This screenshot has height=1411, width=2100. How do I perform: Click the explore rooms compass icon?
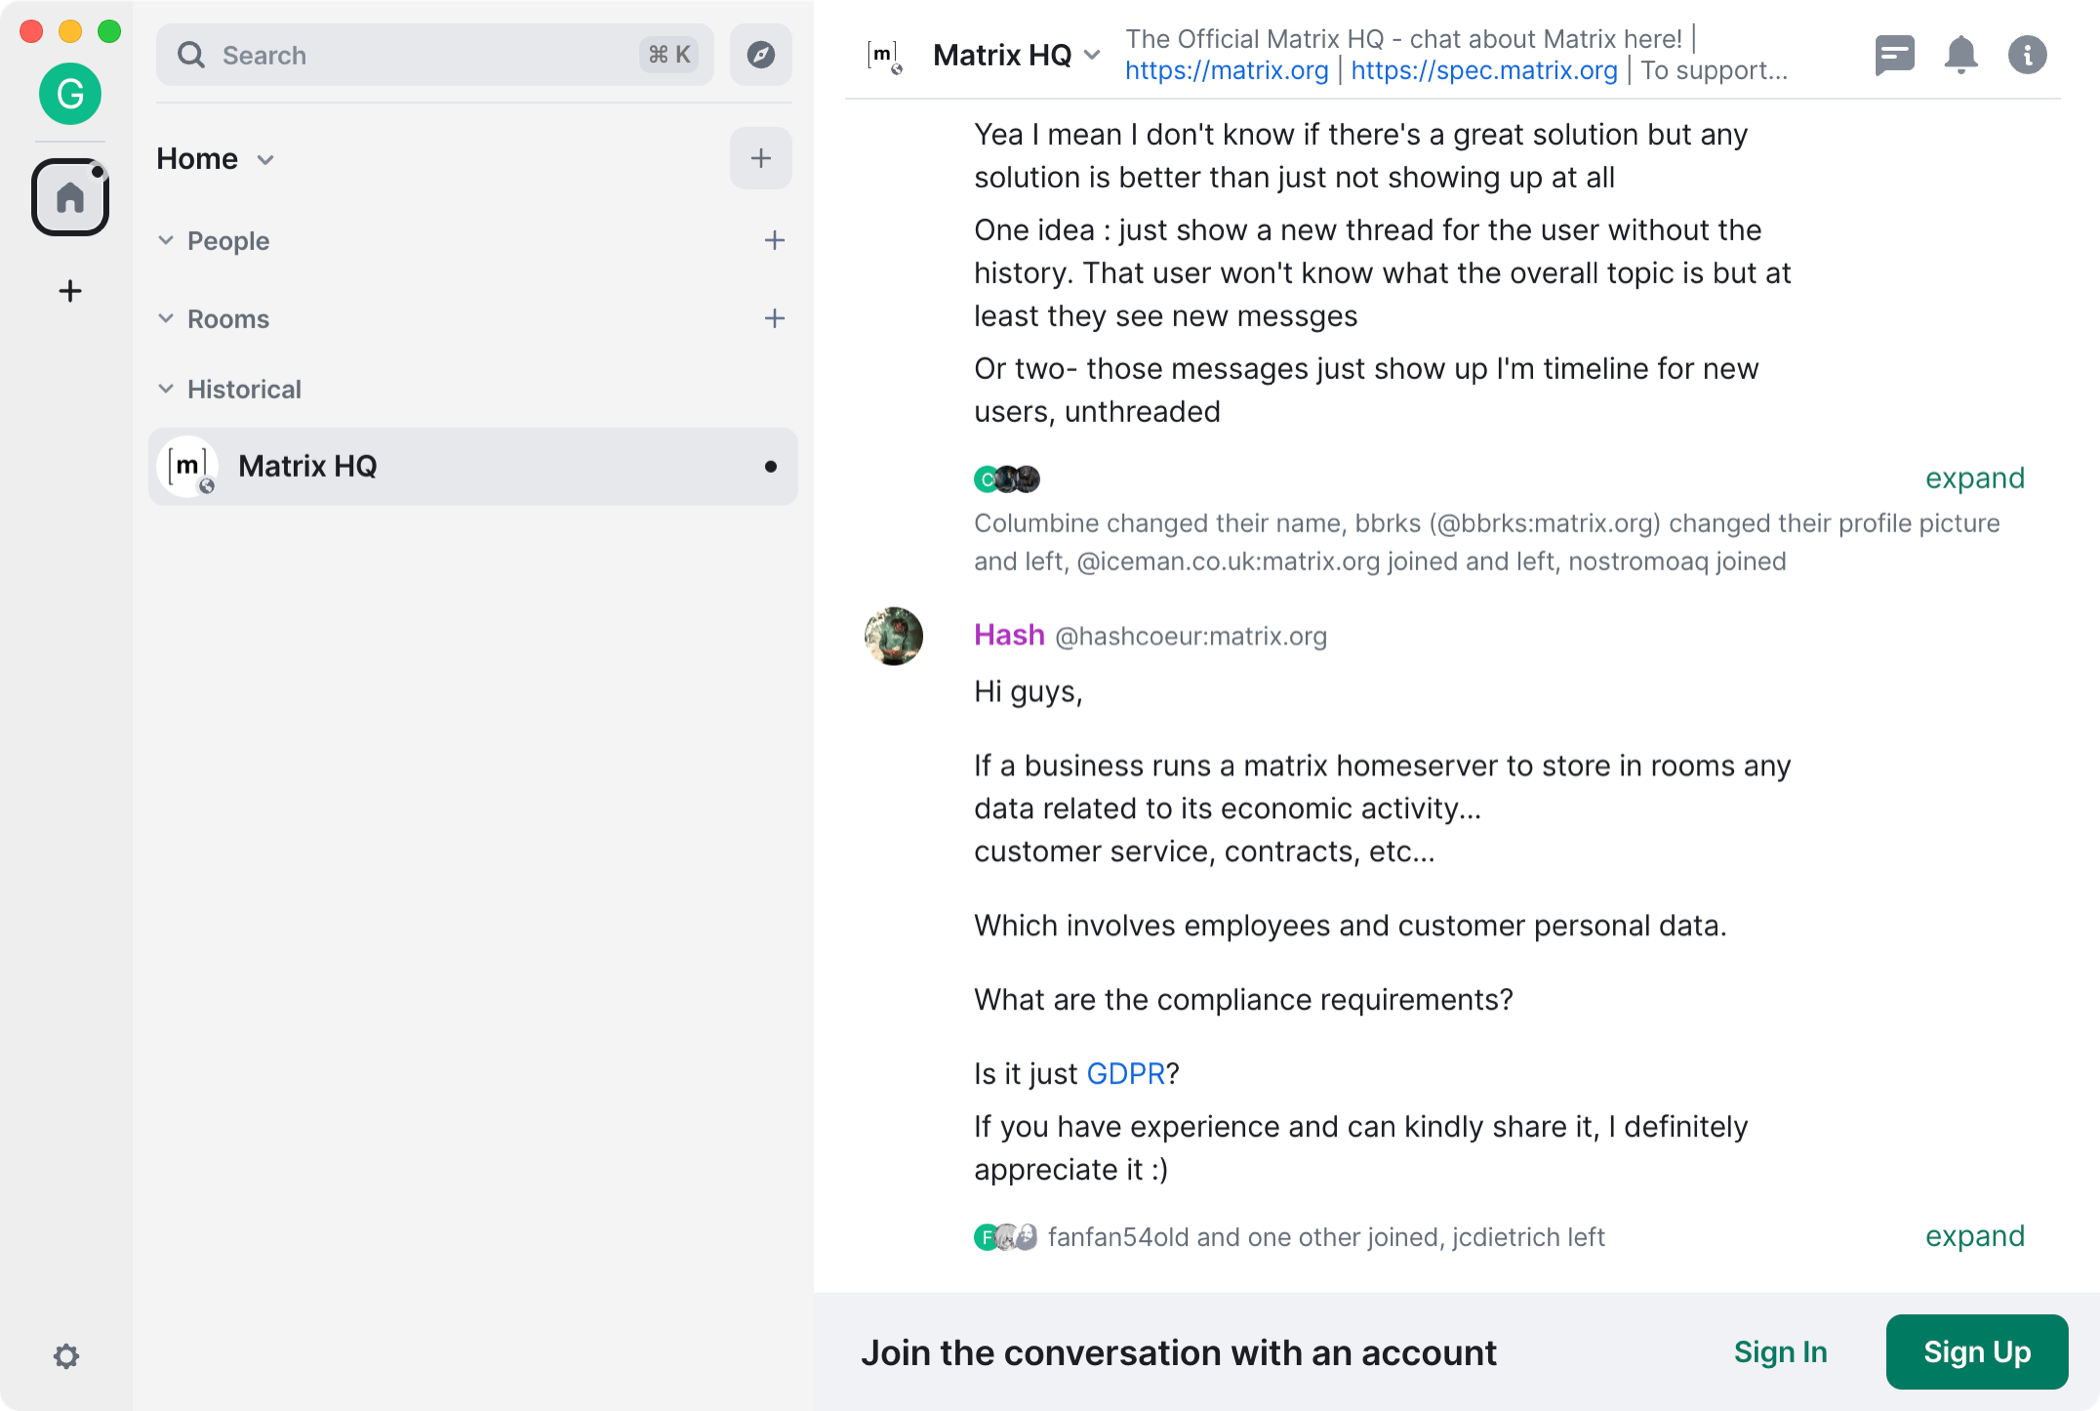(760, 55)
